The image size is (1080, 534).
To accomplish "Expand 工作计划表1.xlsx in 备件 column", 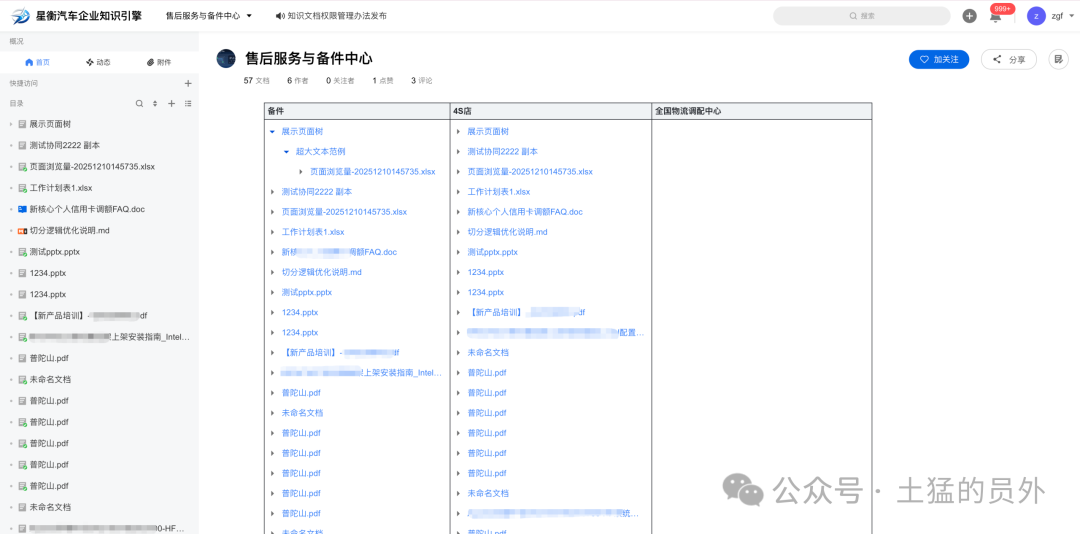I will point(273,232).
